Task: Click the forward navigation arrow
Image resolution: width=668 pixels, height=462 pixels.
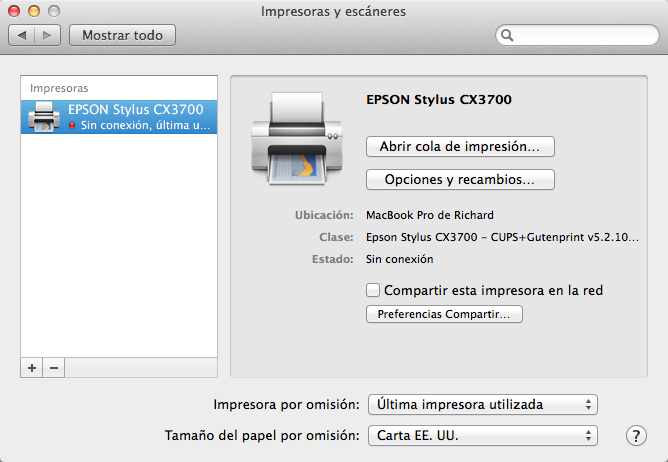Action: (x=47, y=35)
